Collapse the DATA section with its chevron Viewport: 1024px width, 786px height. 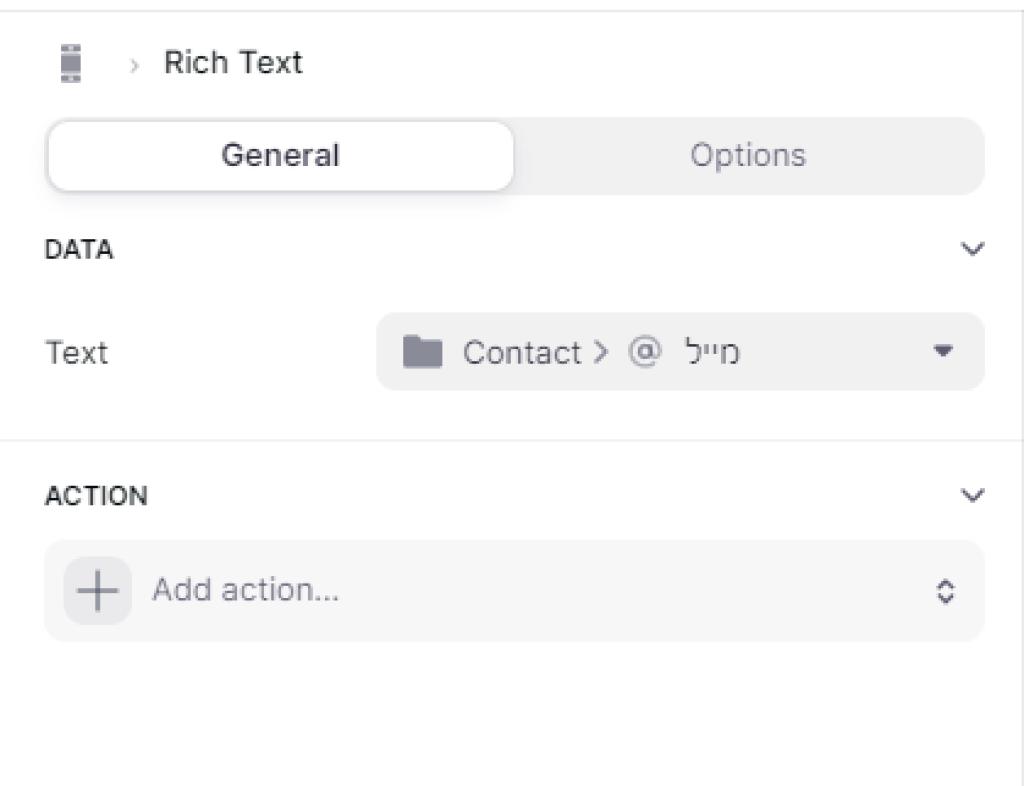click(x=972, y=249)
